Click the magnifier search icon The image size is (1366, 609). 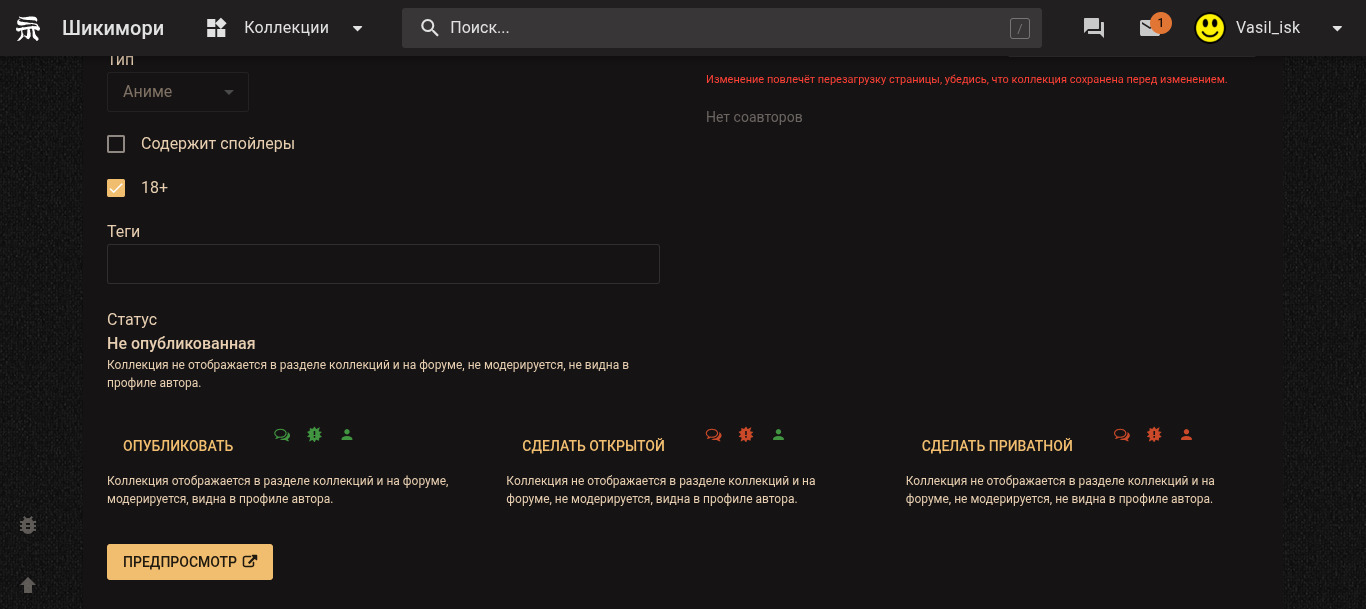coord(430,28)
